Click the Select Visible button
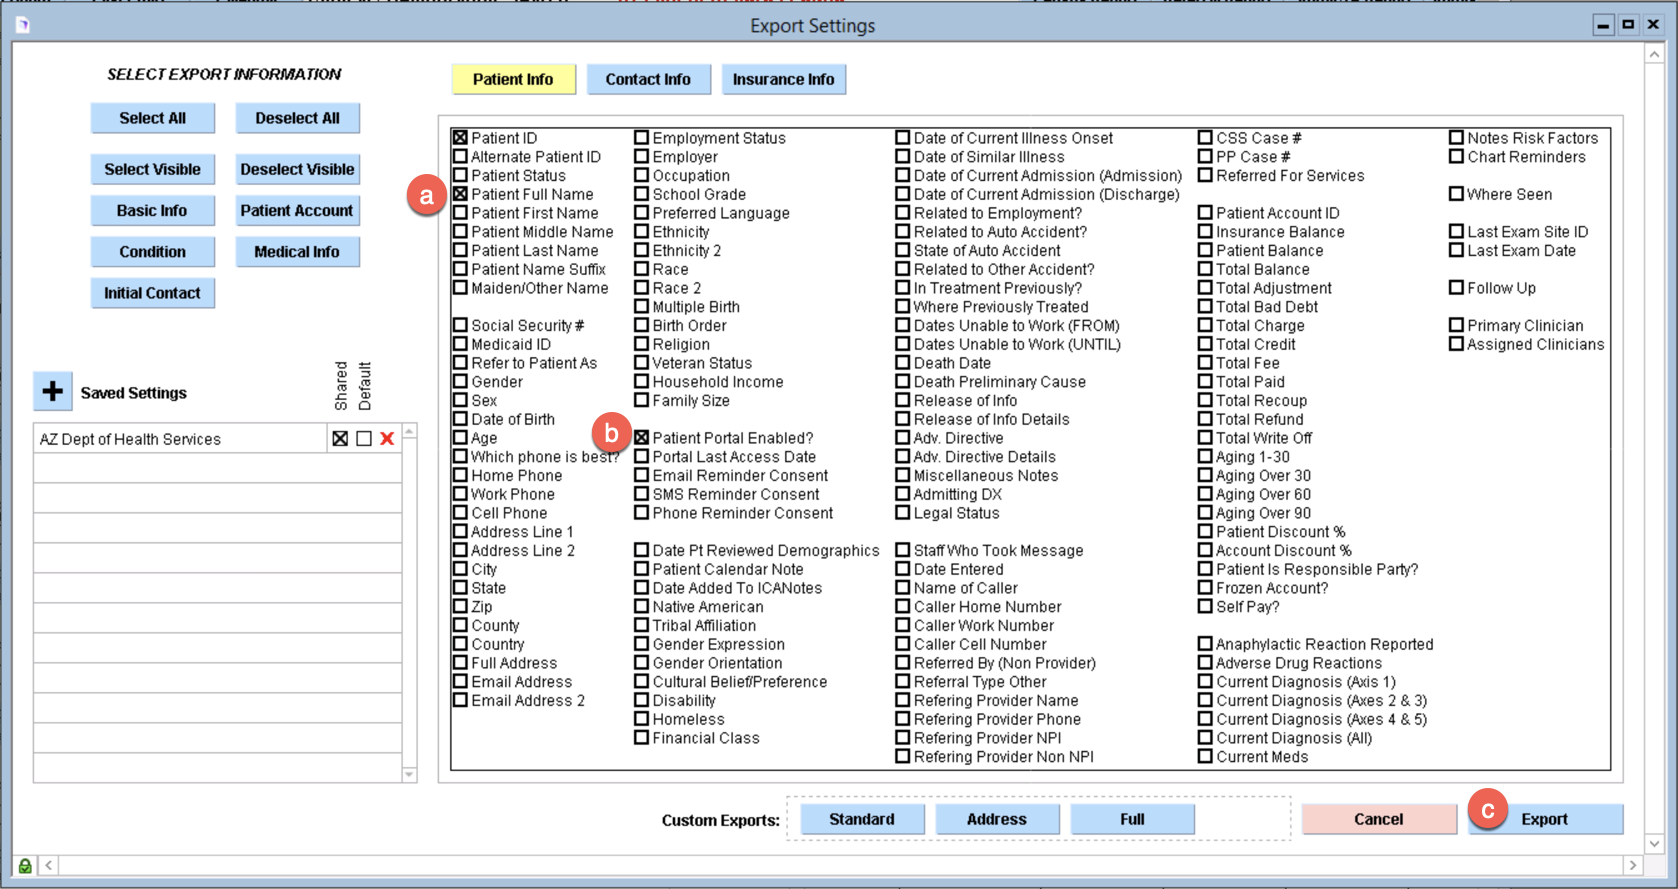Screen dimensions: 1678x889 pyautogui.click(x=152, y=169)
